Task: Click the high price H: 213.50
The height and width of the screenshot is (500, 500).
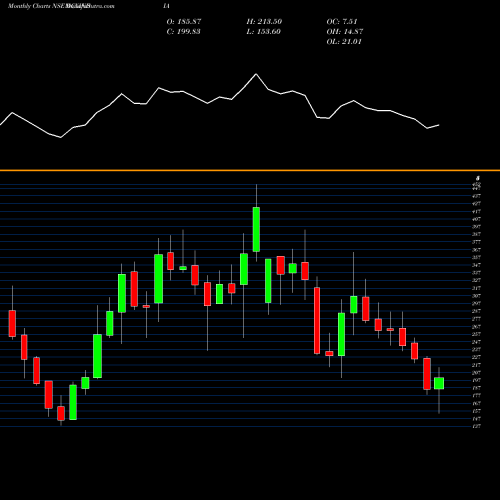Action: click(264, 22)
